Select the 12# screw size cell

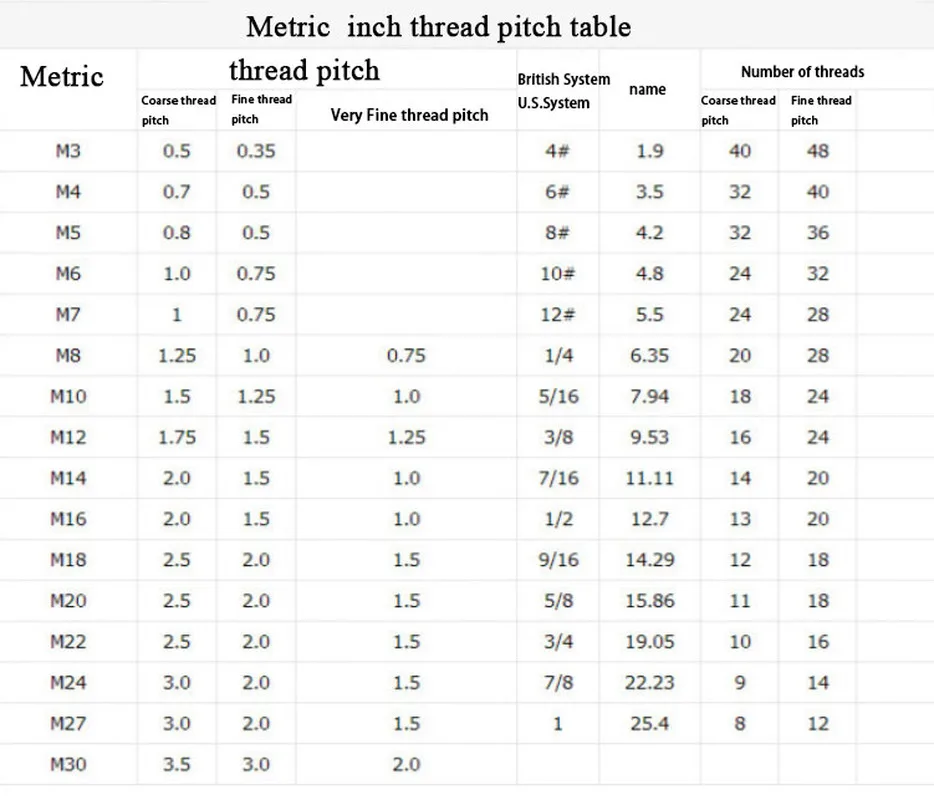pos(558,314)
